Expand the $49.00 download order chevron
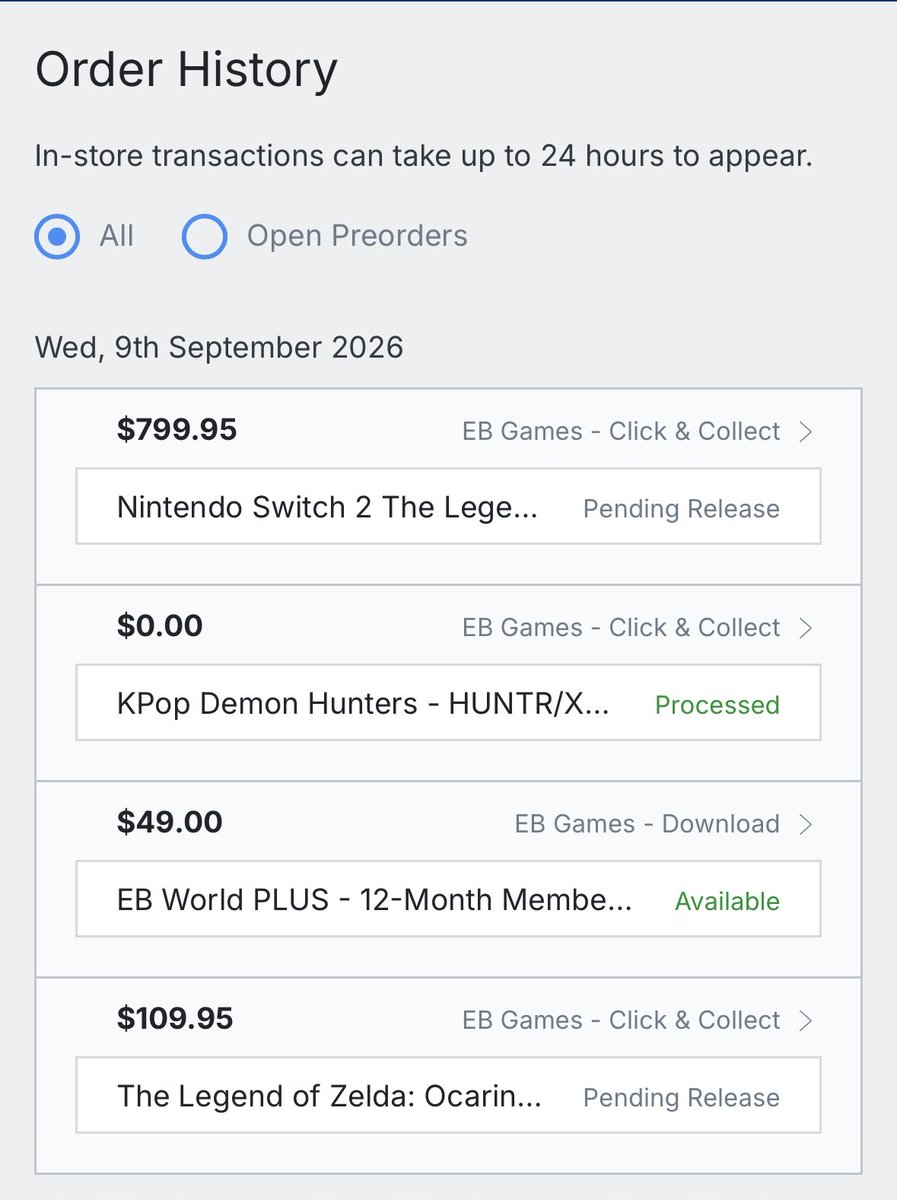This screenshot has width=897, height=1200. [806, 824]
